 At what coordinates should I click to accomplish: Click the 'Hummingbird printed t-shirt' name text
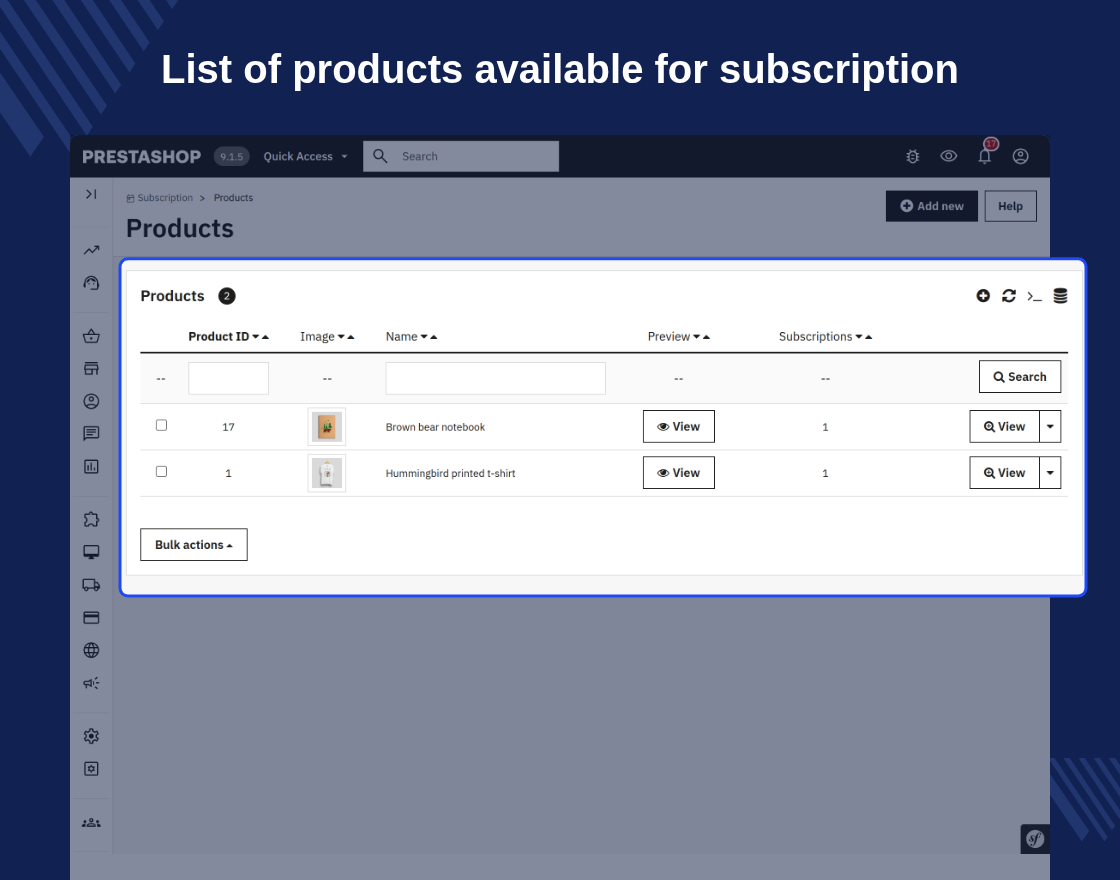coord(450,474)
